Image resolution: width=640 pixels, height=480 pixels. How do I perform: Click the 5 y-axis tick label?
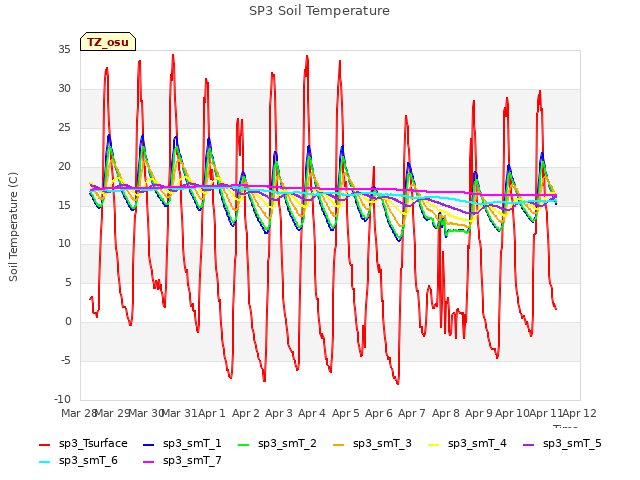point(68,282)
